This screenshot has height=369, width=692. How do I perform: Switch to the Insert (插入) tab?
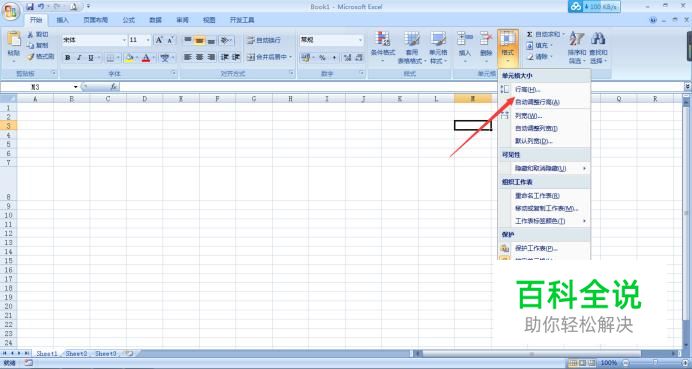63,20
